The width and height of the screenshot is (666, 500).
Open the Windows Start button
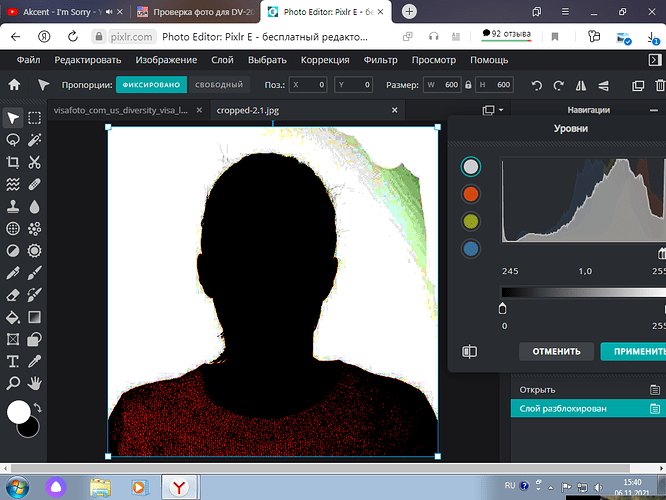17,487
